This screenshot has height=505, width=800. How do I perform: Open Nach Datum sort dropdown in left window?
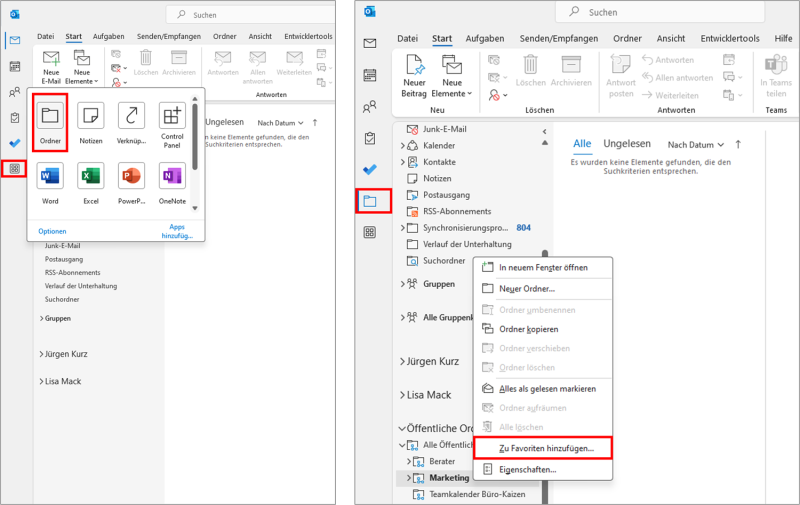(281, 123)
